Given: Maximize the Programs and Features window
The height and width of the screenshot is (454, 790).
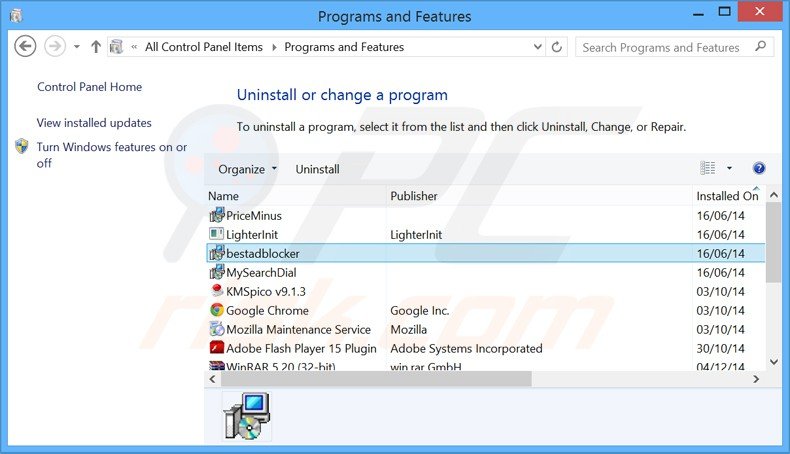Looking at the screenshot, I should (x=725, y=12).
